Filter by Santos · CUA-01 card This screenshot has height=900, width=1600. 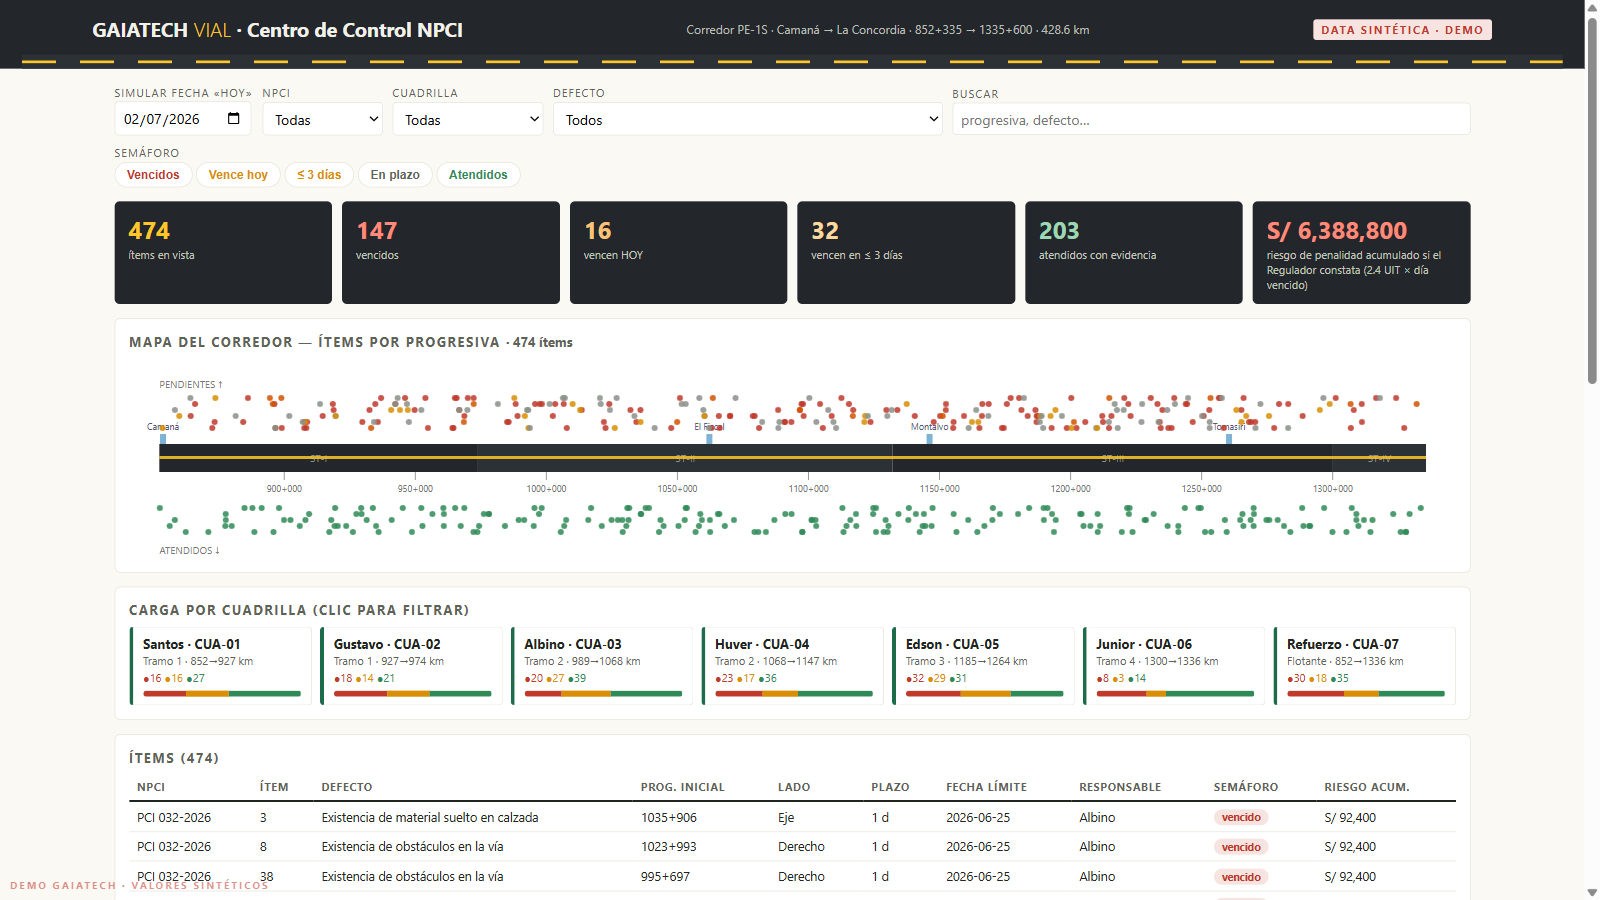pos(221,666)
